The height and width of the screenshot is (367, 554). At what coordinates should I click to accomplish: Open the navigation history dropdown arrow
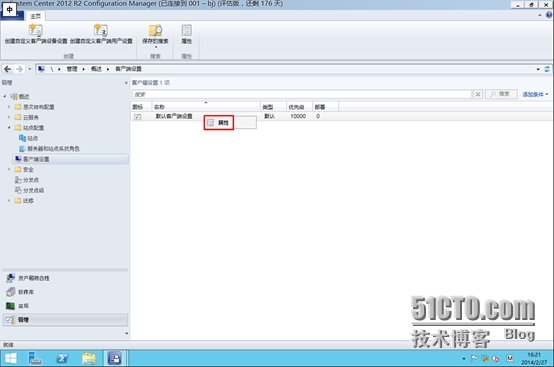click(x=30, y=69)
